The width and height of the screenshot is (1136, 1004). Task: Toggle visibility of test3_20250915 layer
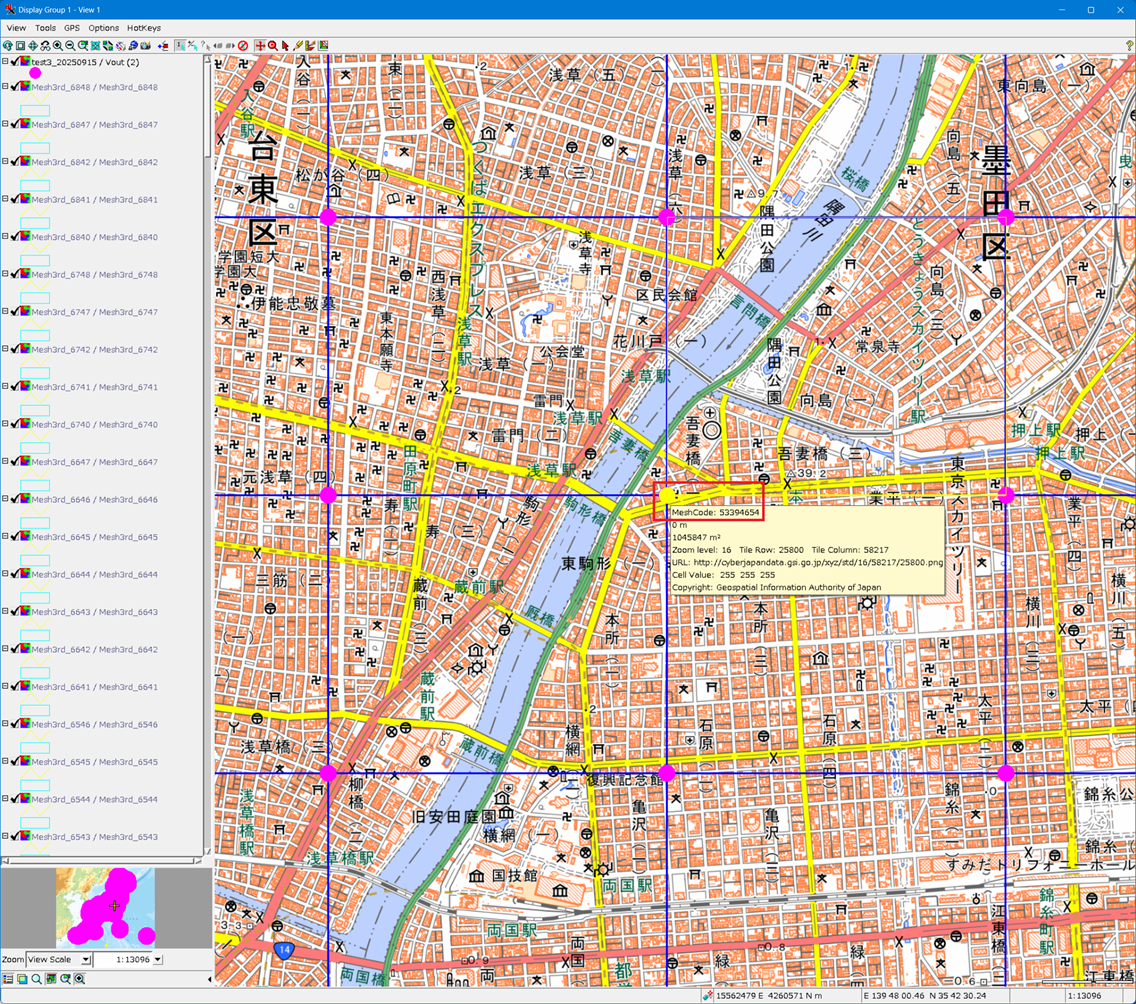tap(15, 62)
